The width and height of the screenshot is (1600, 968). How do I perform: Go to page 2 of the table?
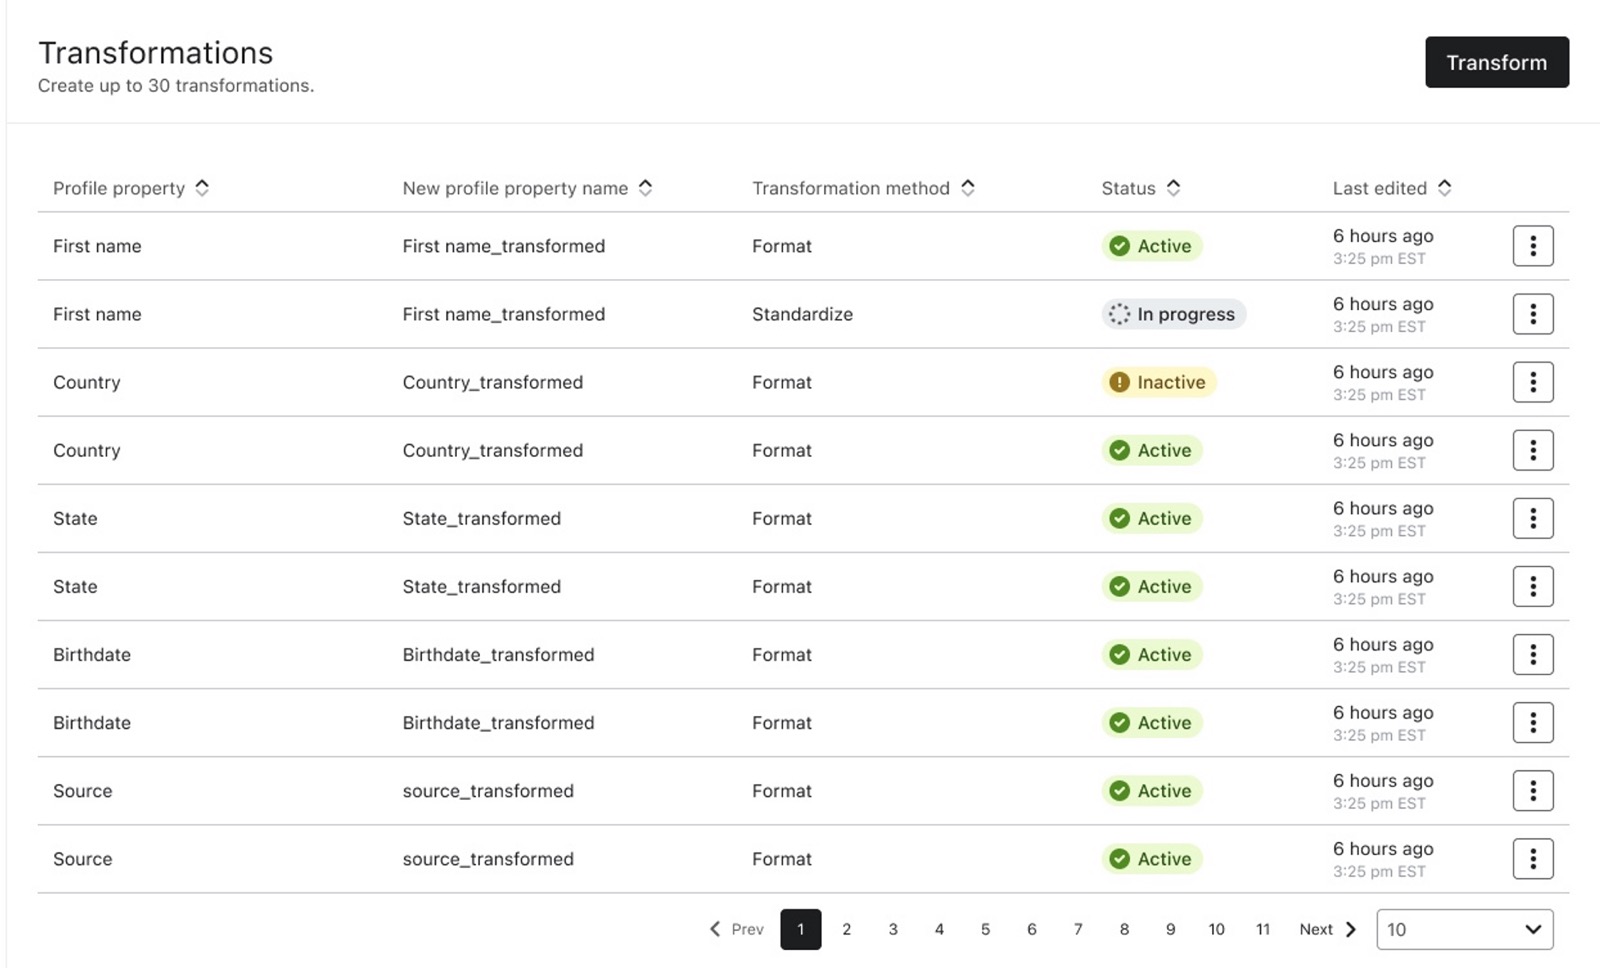(846, 929)
